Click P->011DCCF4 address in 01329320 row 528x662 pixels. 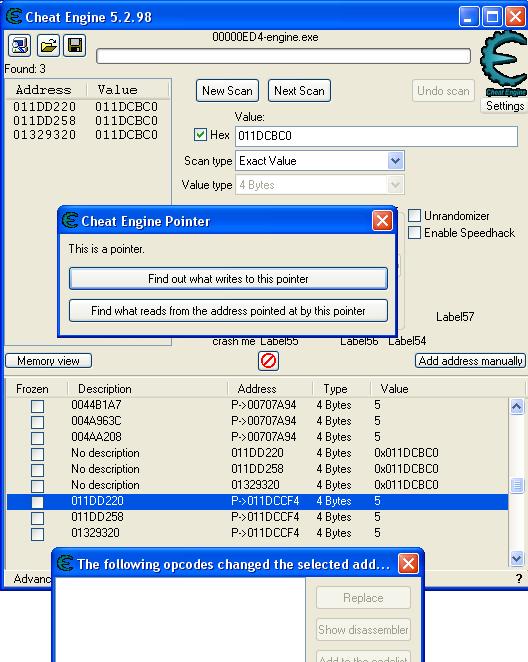pyautogui.click(x=265, y=533)
